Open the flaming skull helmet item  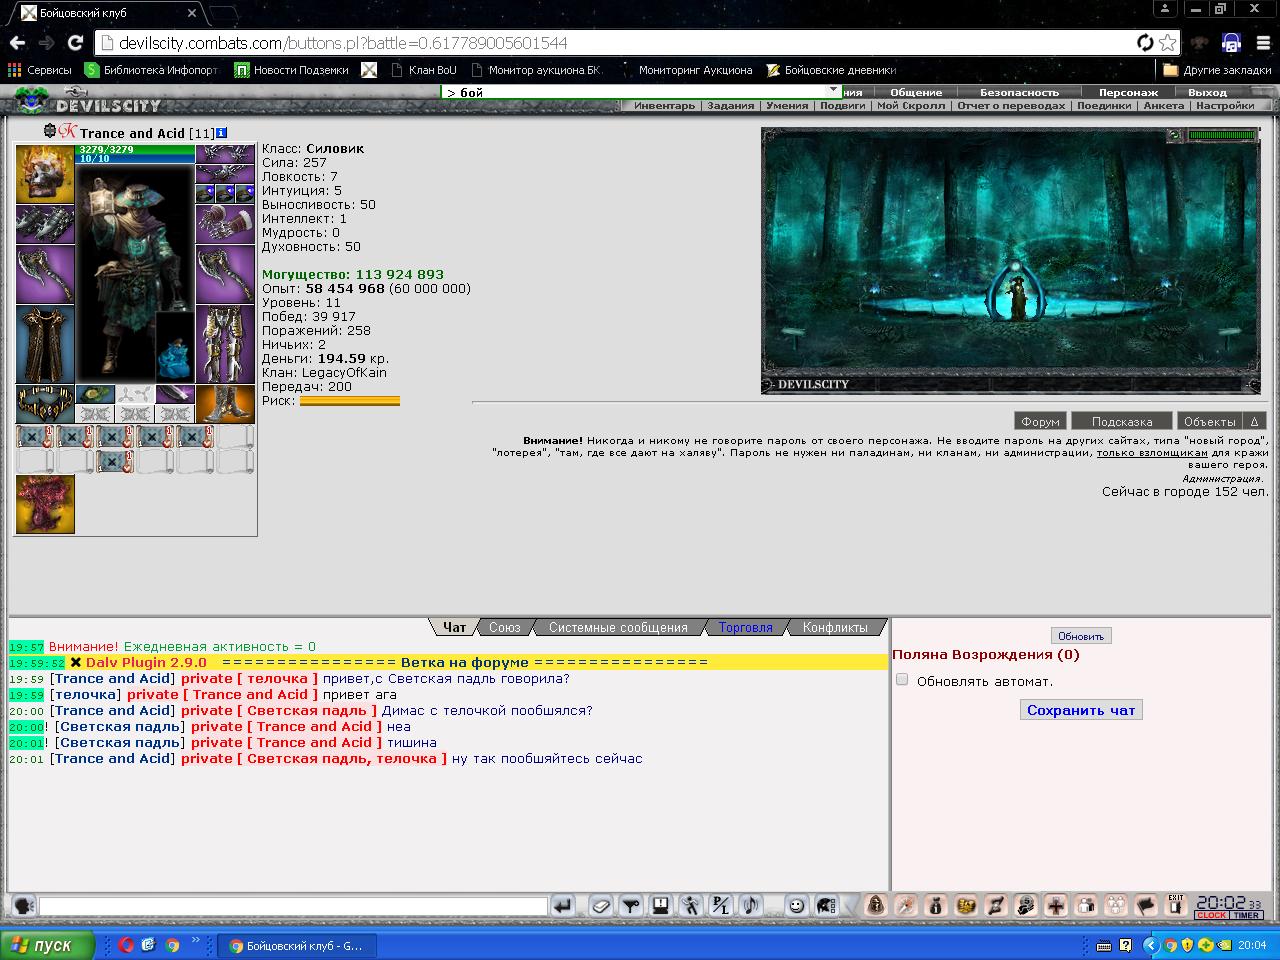45,174
